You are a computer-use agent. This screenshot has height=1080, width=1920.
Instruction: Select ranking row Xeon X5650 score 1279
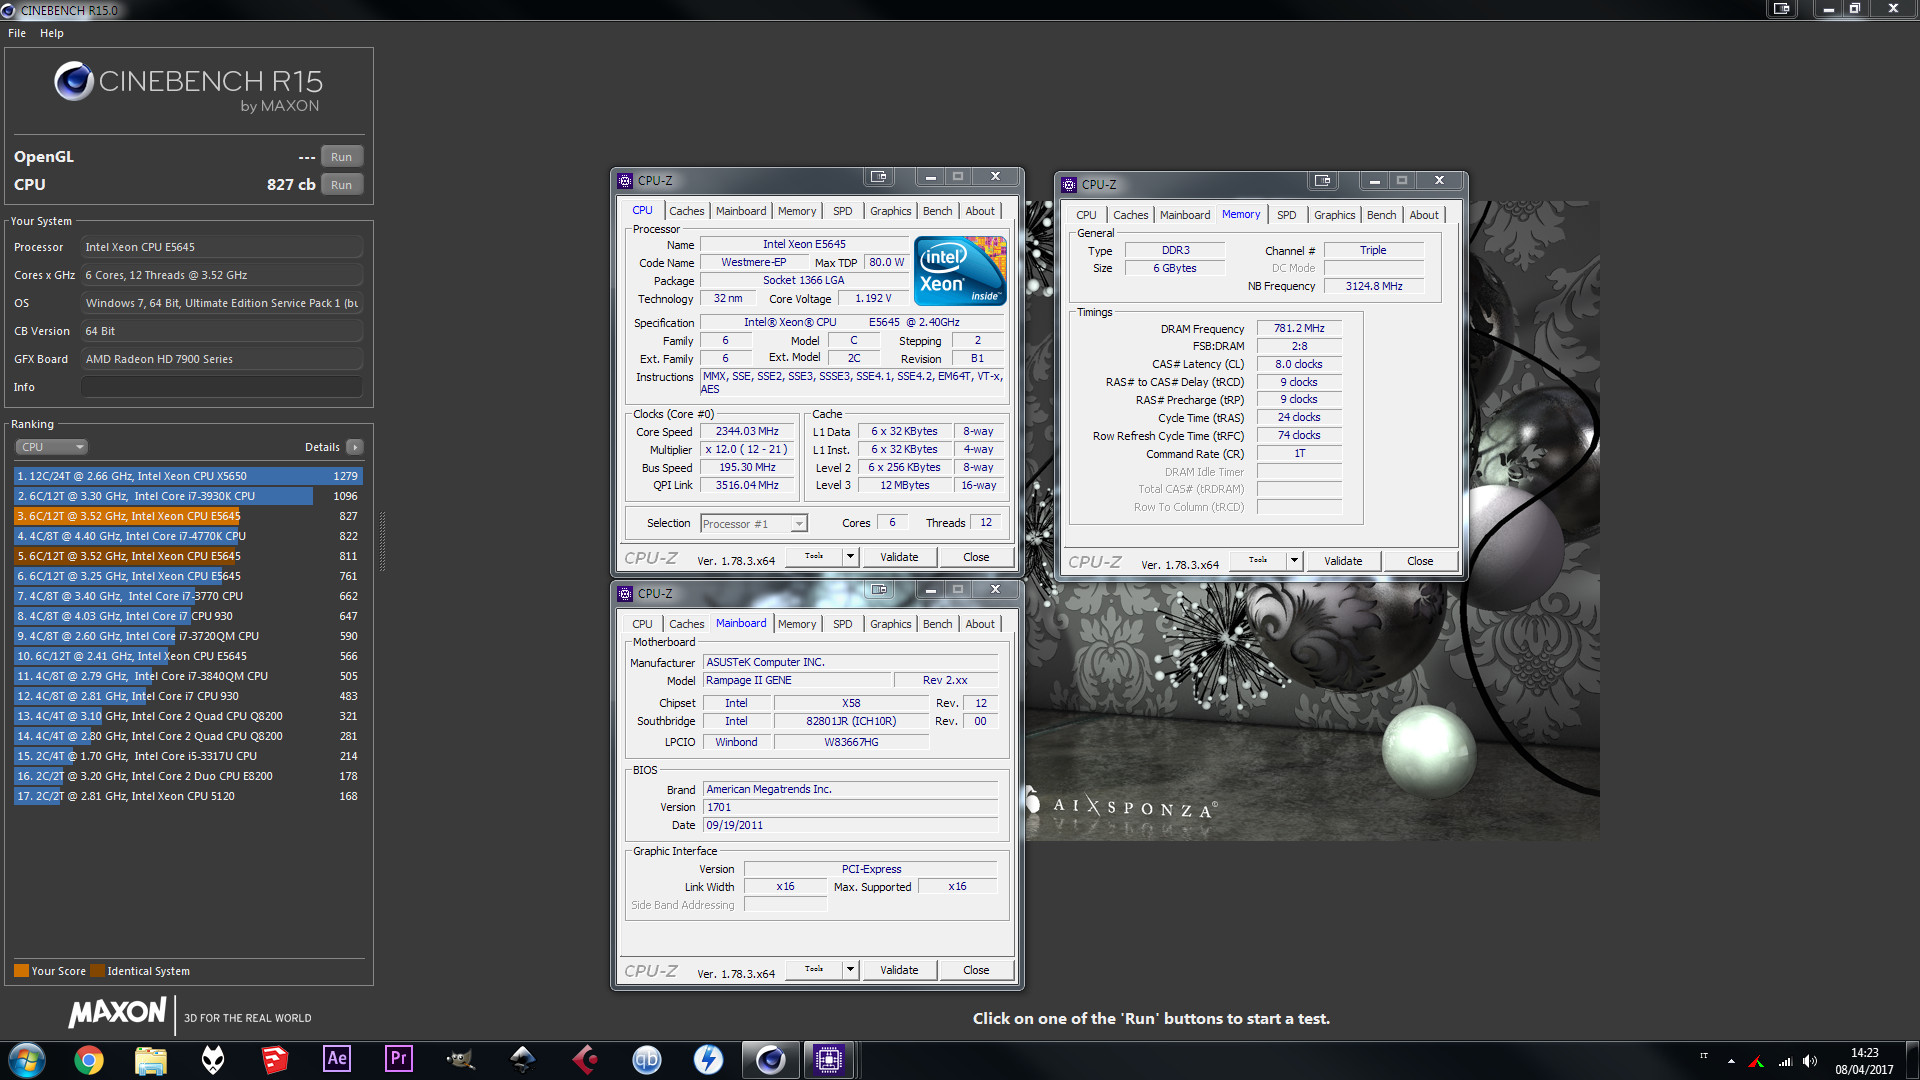[x=188, y=476]
